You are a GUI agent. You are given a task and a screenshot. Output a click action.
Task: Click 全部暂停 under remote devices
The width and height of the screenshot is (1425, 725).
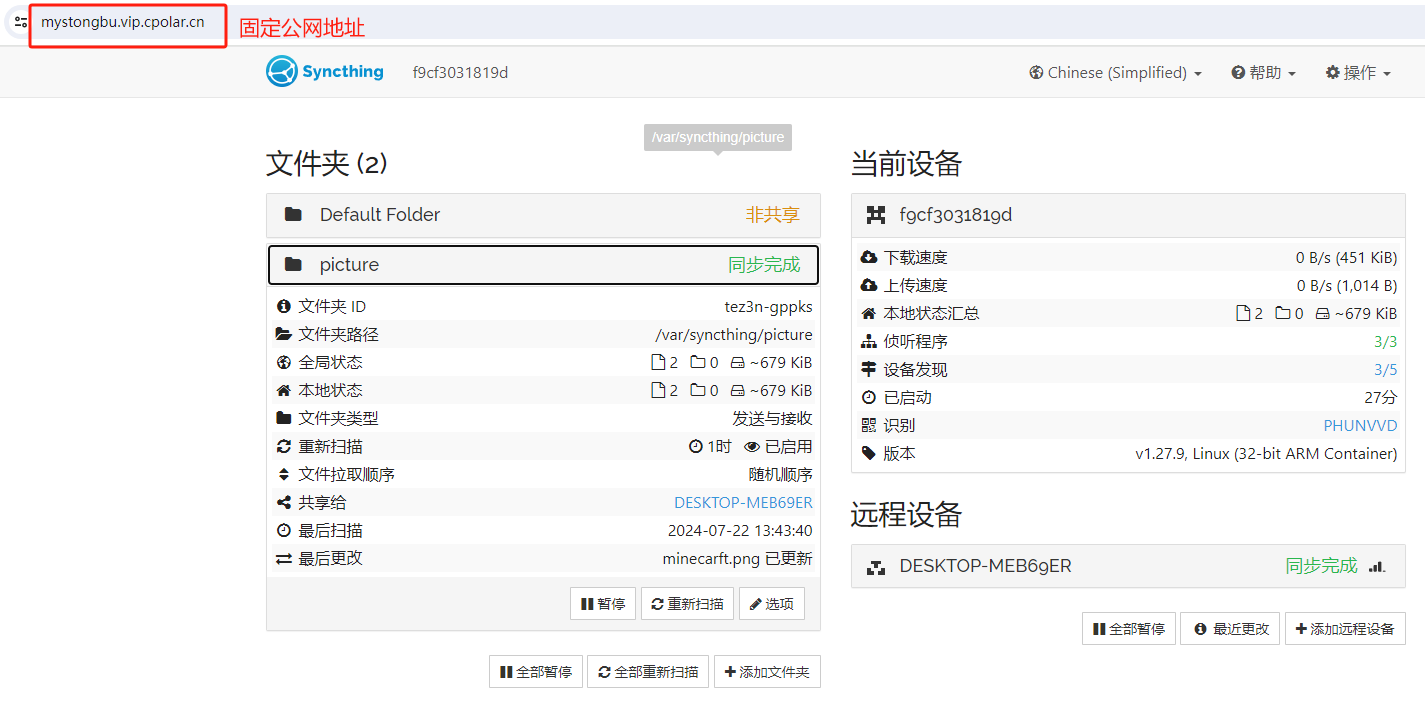click(1129, 629)
